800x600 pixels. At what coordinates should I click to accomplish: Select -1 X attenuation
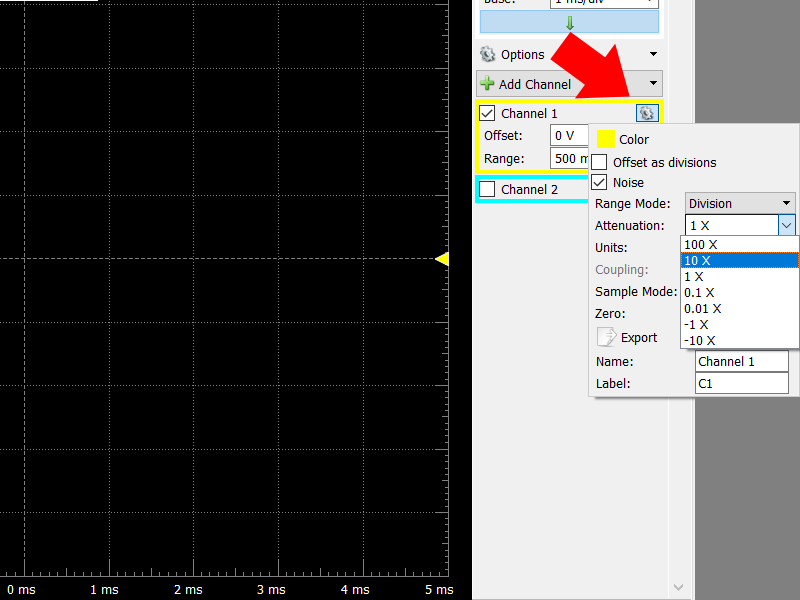(x=739, y=324)
